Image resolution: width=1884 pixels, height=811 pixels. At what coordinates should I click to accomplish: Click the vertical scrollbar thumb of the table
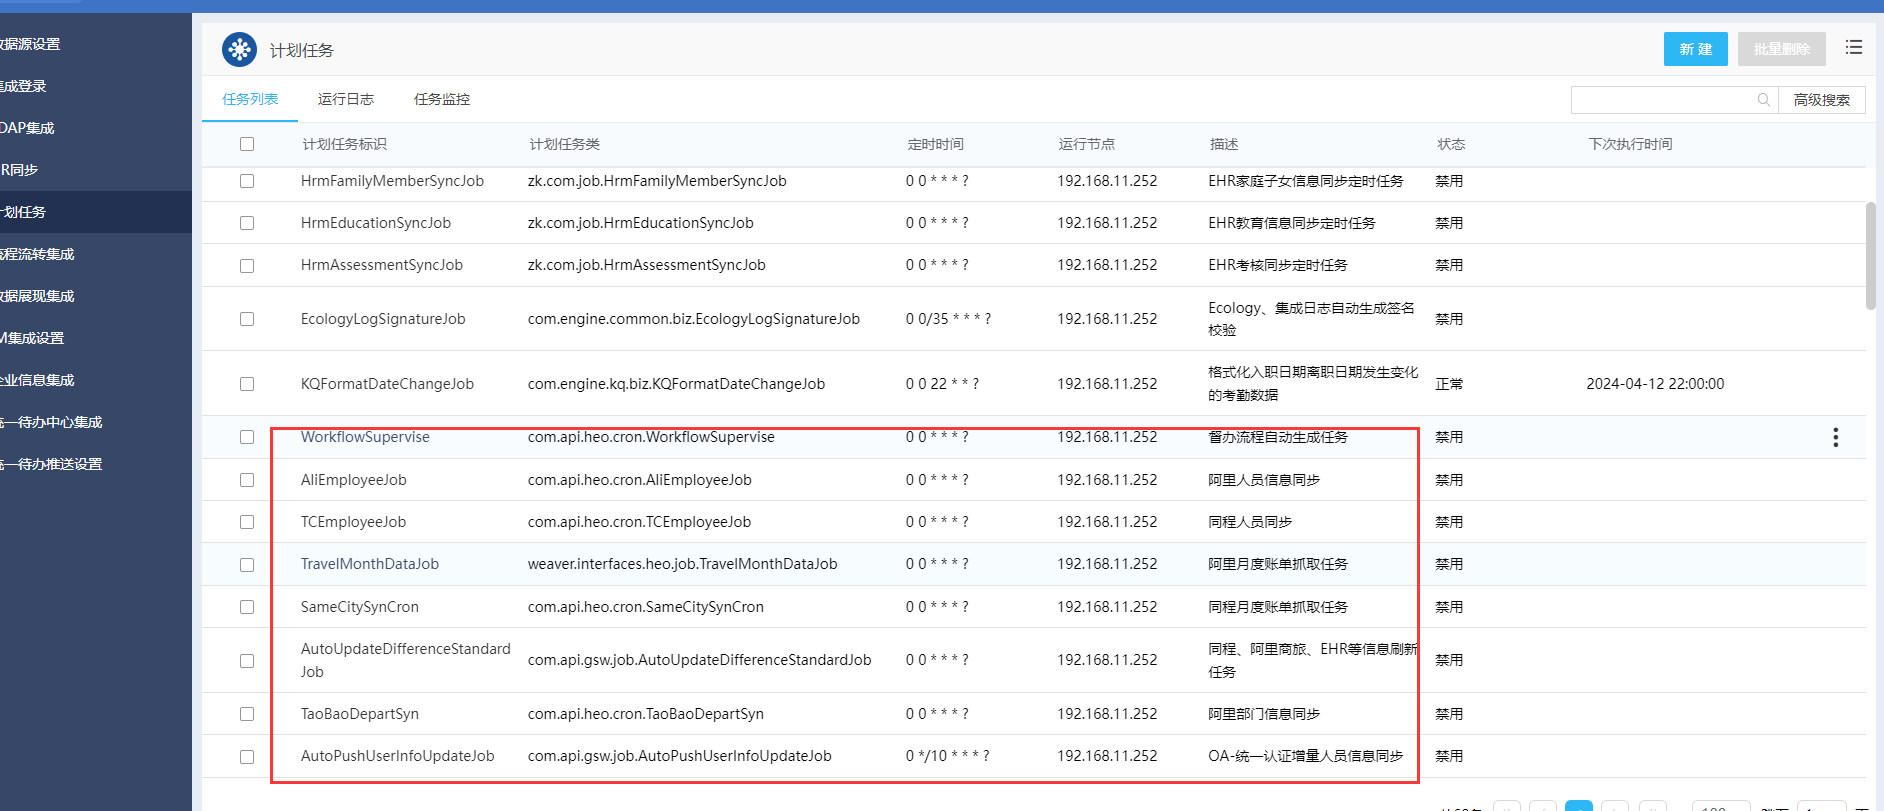tap(1871, 256)
